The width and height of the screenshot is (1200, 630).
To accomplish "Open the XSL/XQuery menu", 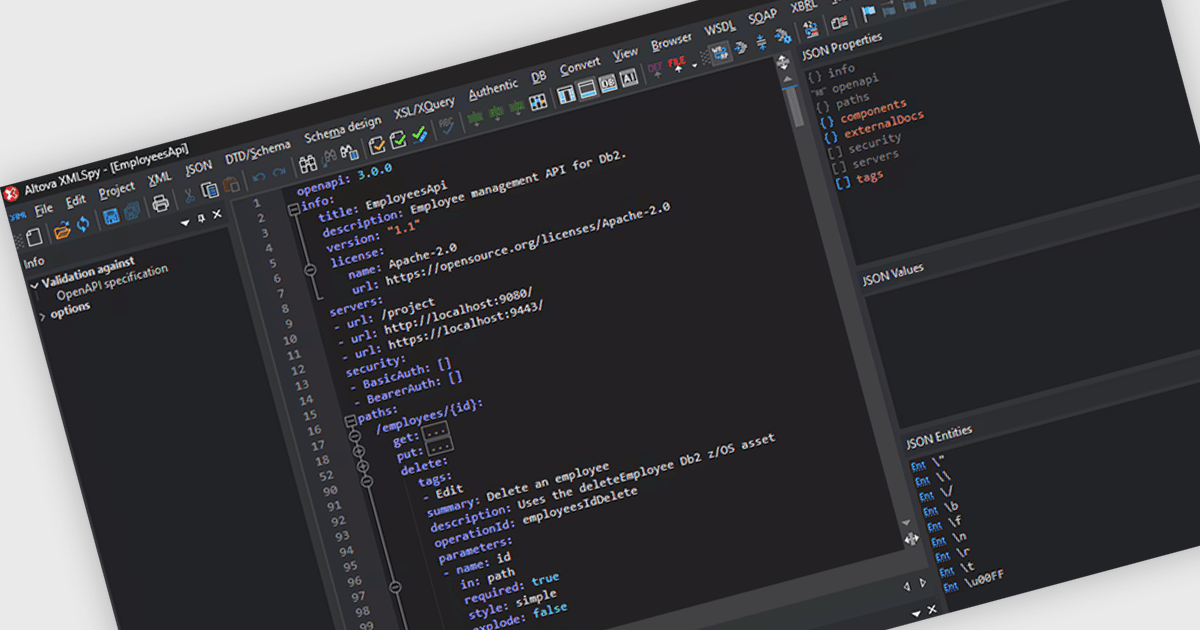I will tap(424, 106).
